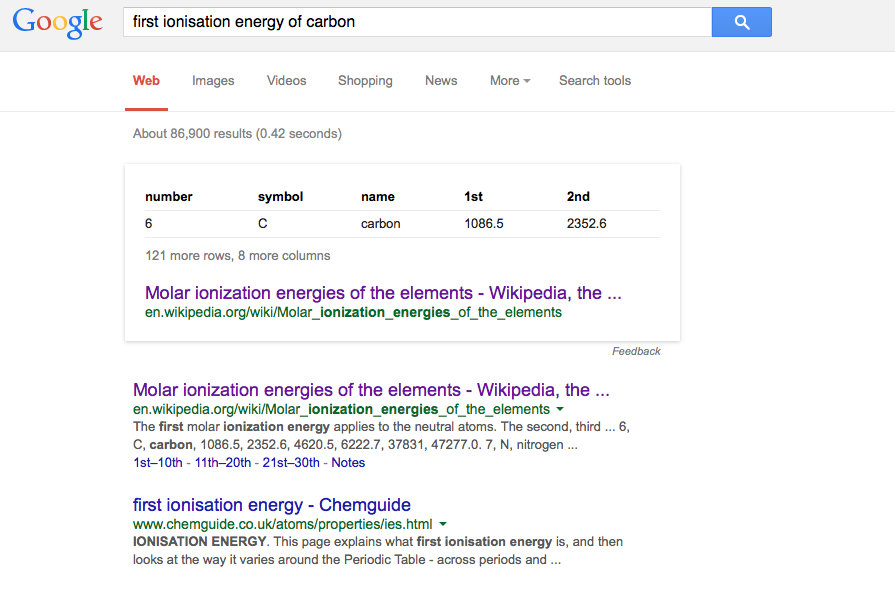Switch to the Shopping tab

pos(365,80)
